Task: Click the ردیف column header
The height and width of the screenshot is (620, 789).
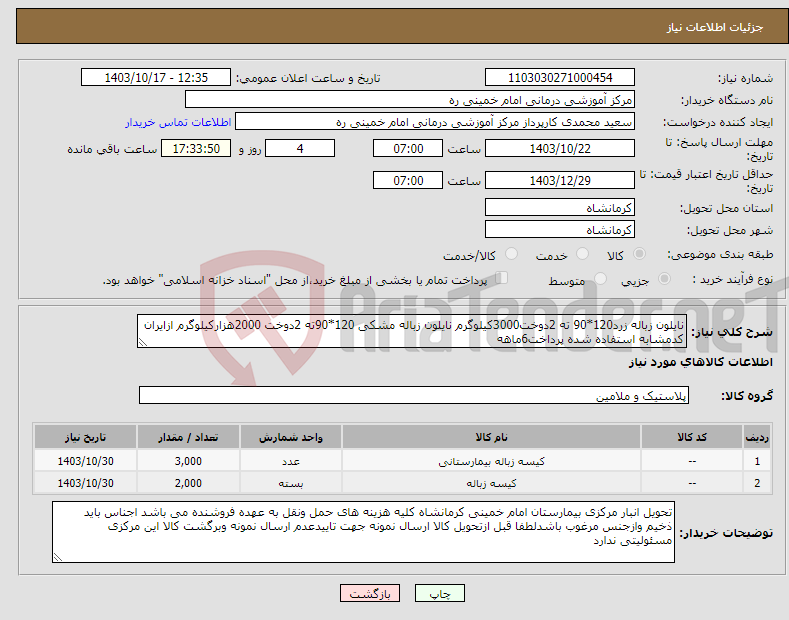Action: [x=757, y=437]
